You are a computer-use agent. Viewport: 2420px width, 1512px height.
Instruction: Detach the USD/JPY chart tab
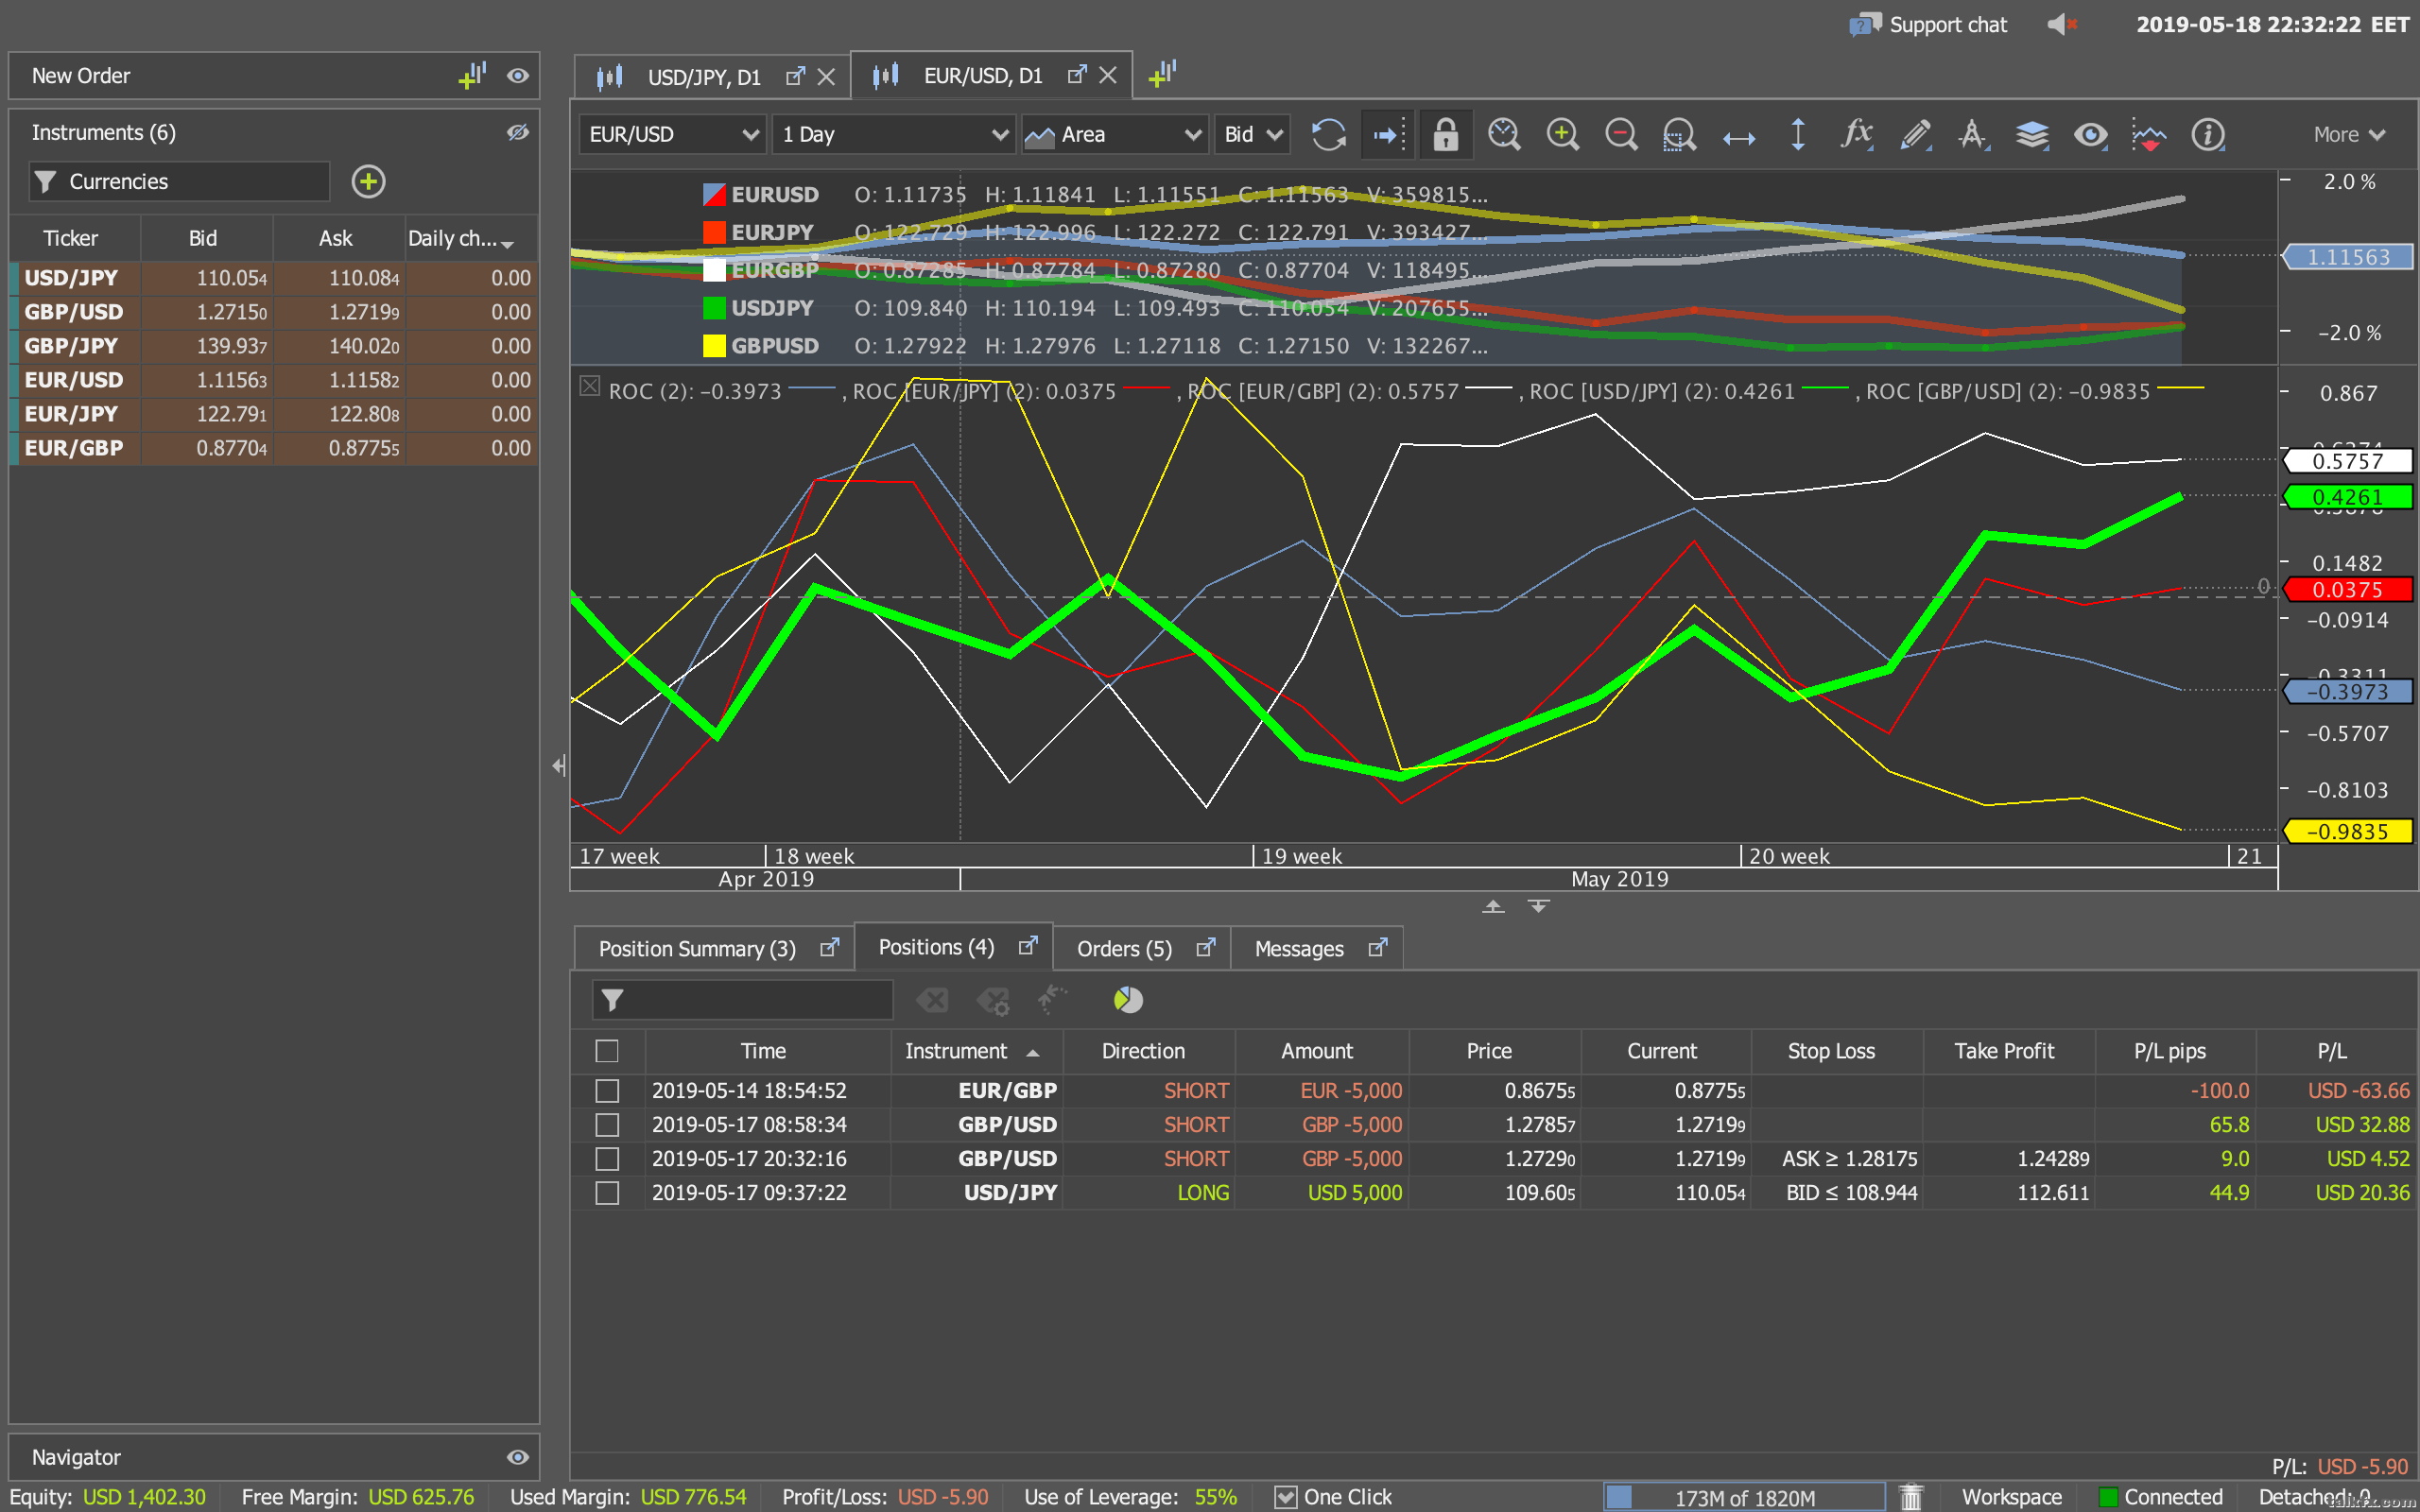[x=795, y=76]
